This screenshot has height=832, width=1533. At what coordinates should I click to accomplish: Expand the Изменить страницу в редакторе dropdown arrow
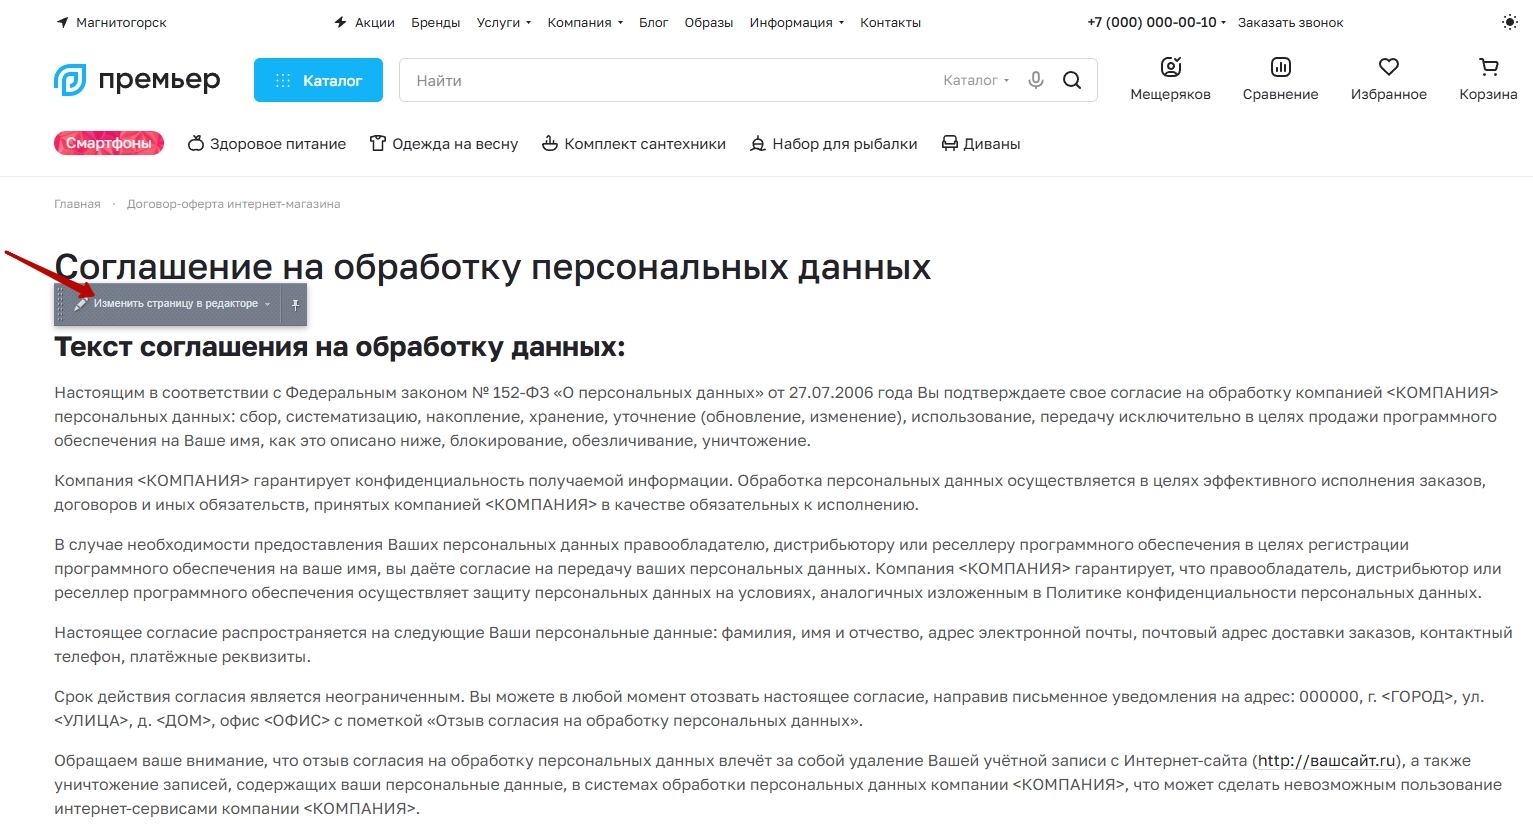tap(268, 304)
